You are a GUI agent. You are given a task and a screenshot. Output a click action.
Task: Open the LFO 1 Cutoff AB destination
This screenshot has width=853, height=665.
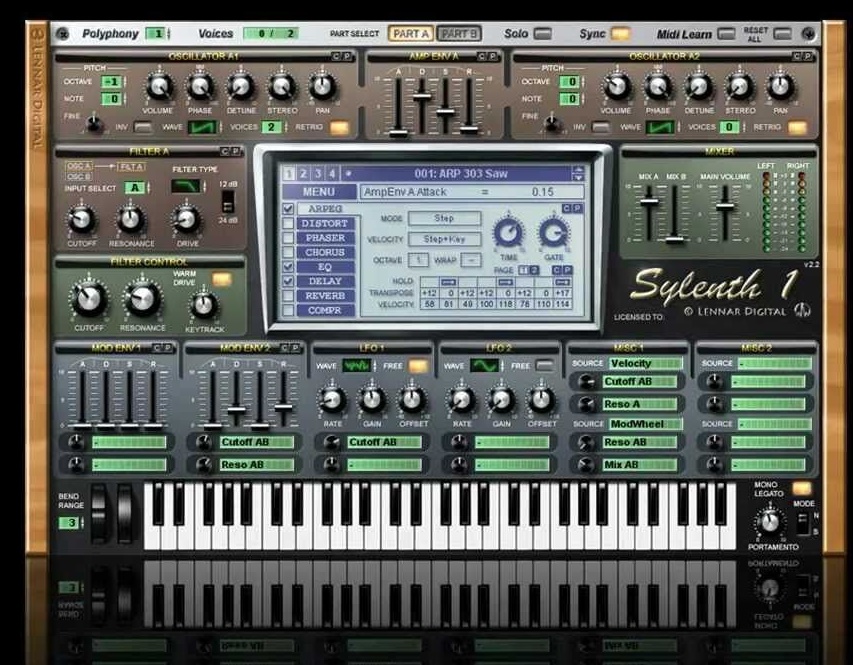pos(385,442)
